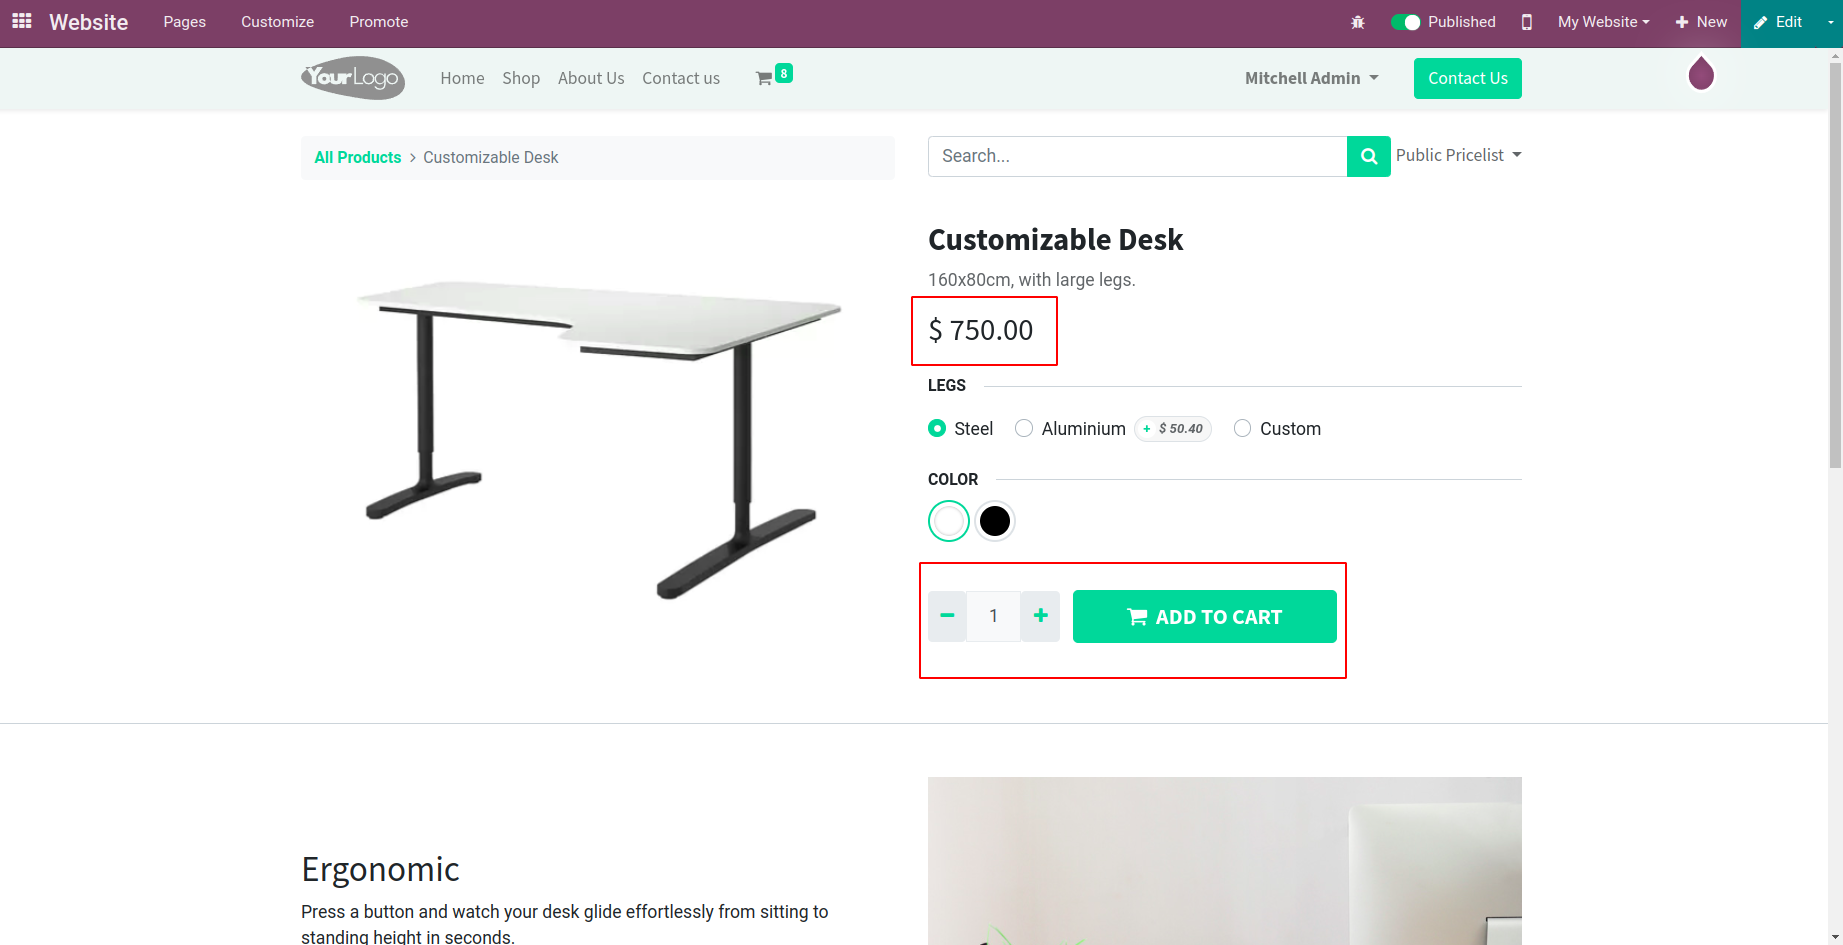Toggle the Published switch

[x=1405, y=22]
